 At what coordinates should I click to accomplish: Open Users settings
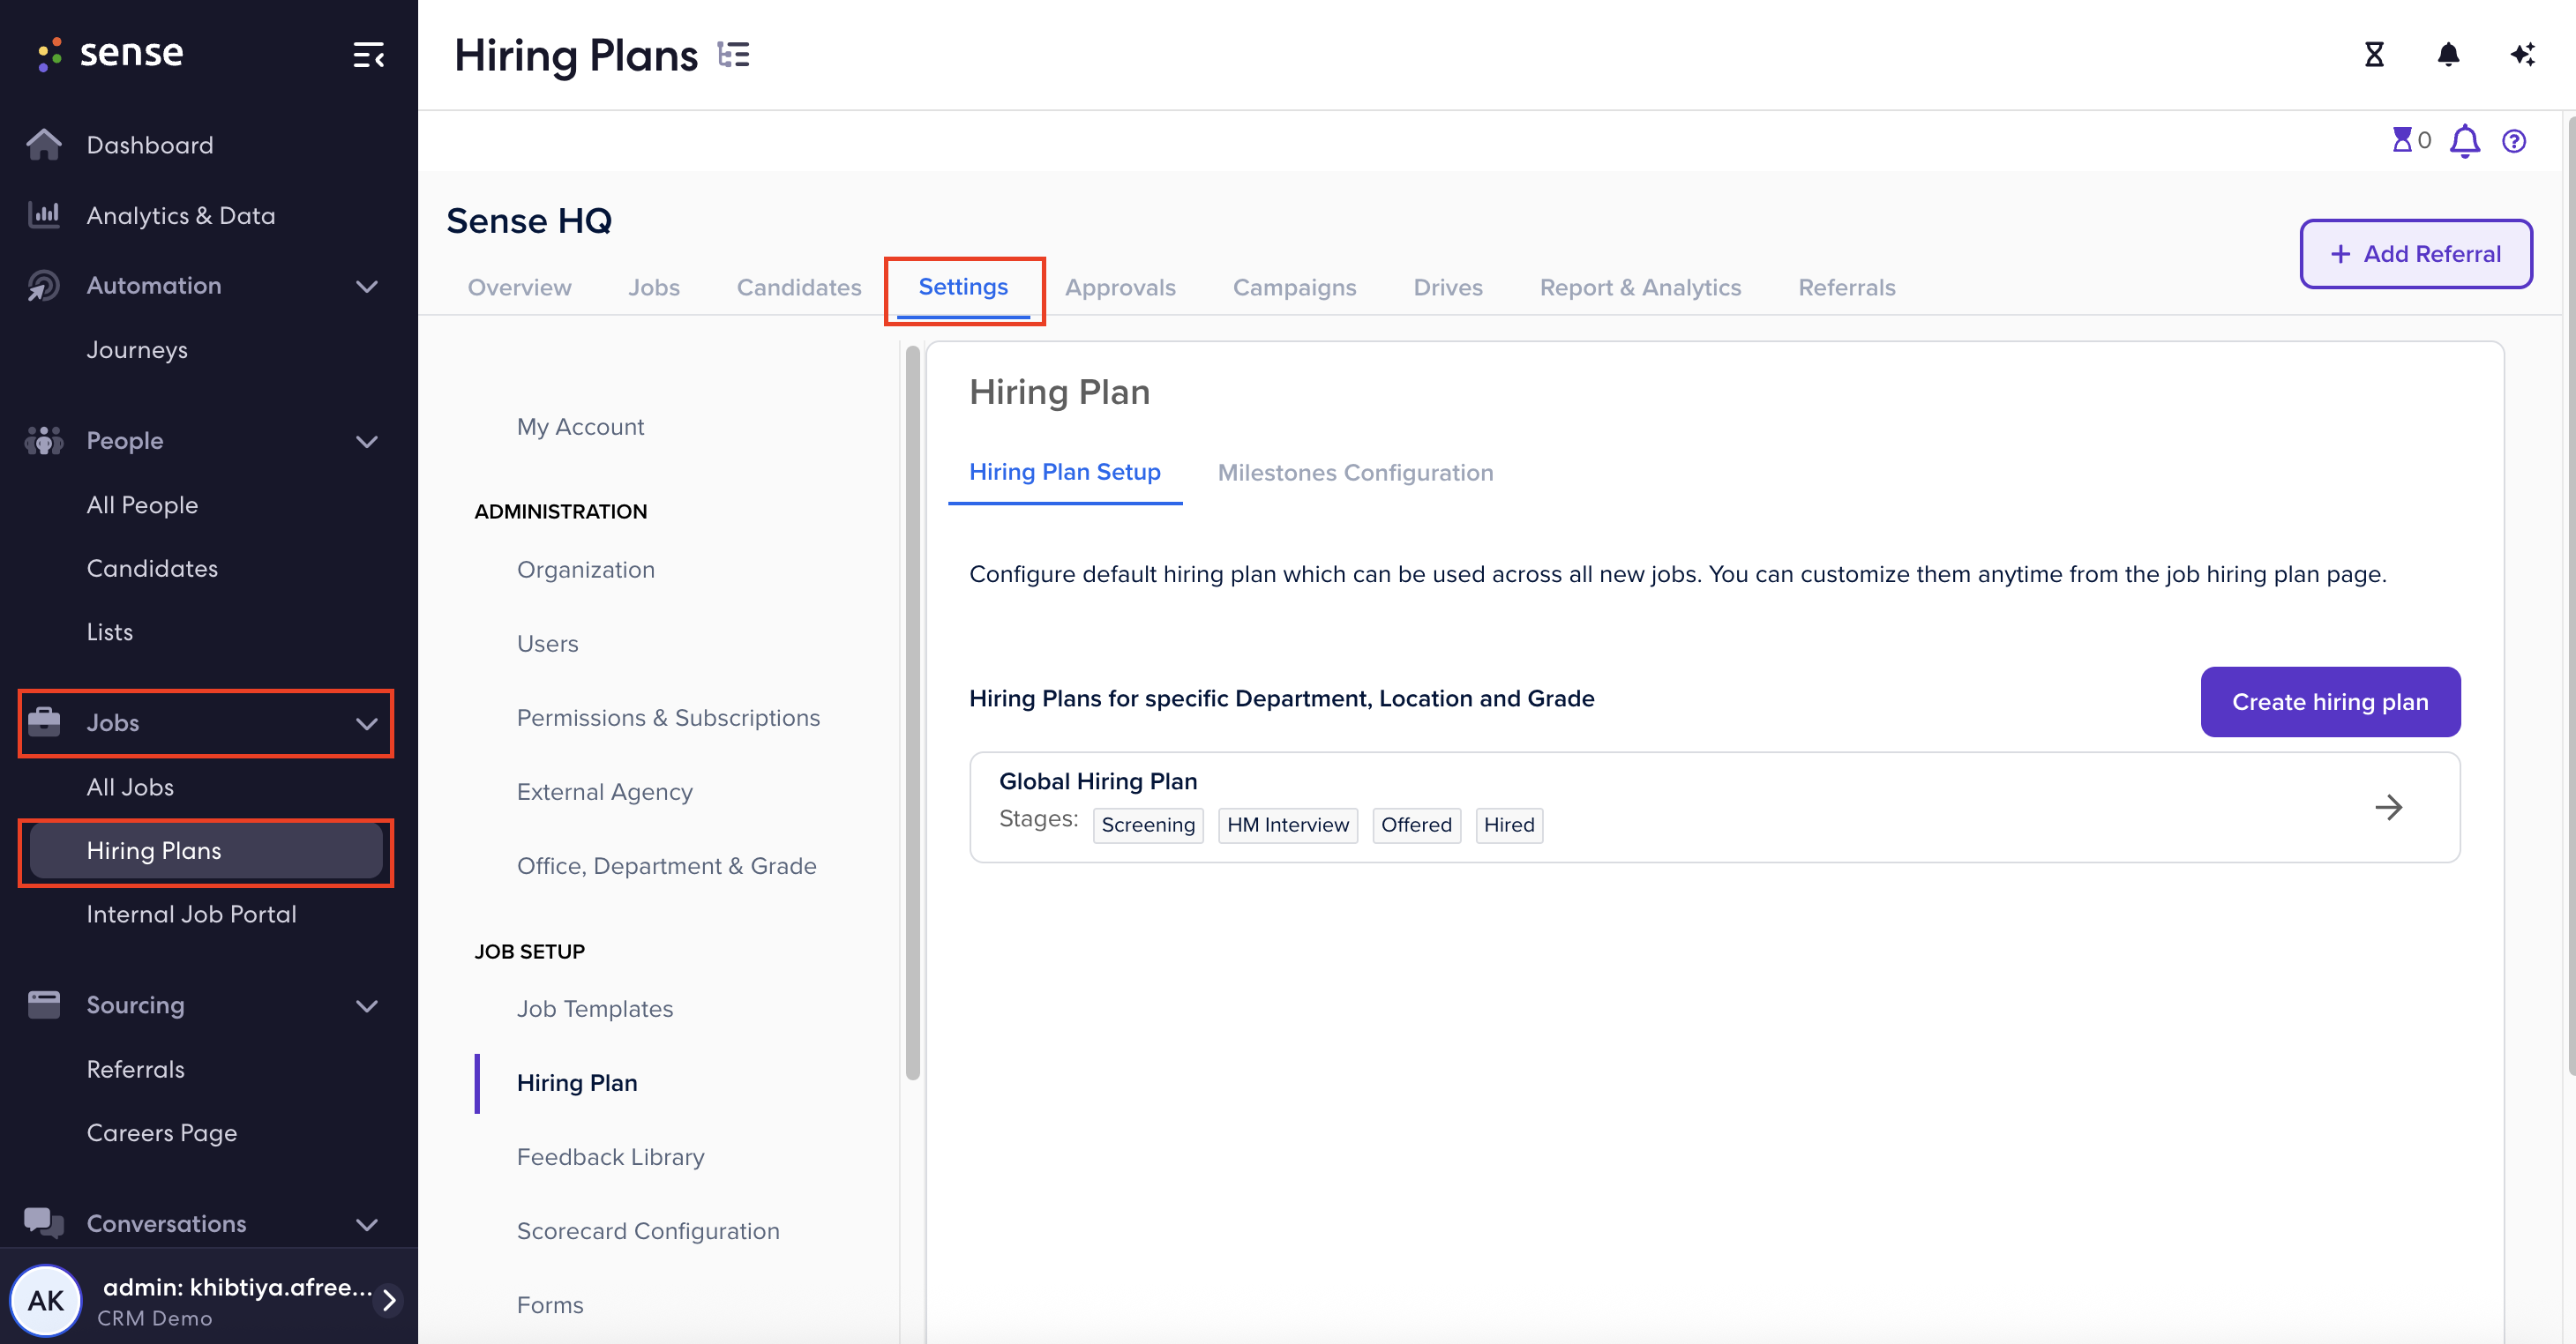point(547,644)
